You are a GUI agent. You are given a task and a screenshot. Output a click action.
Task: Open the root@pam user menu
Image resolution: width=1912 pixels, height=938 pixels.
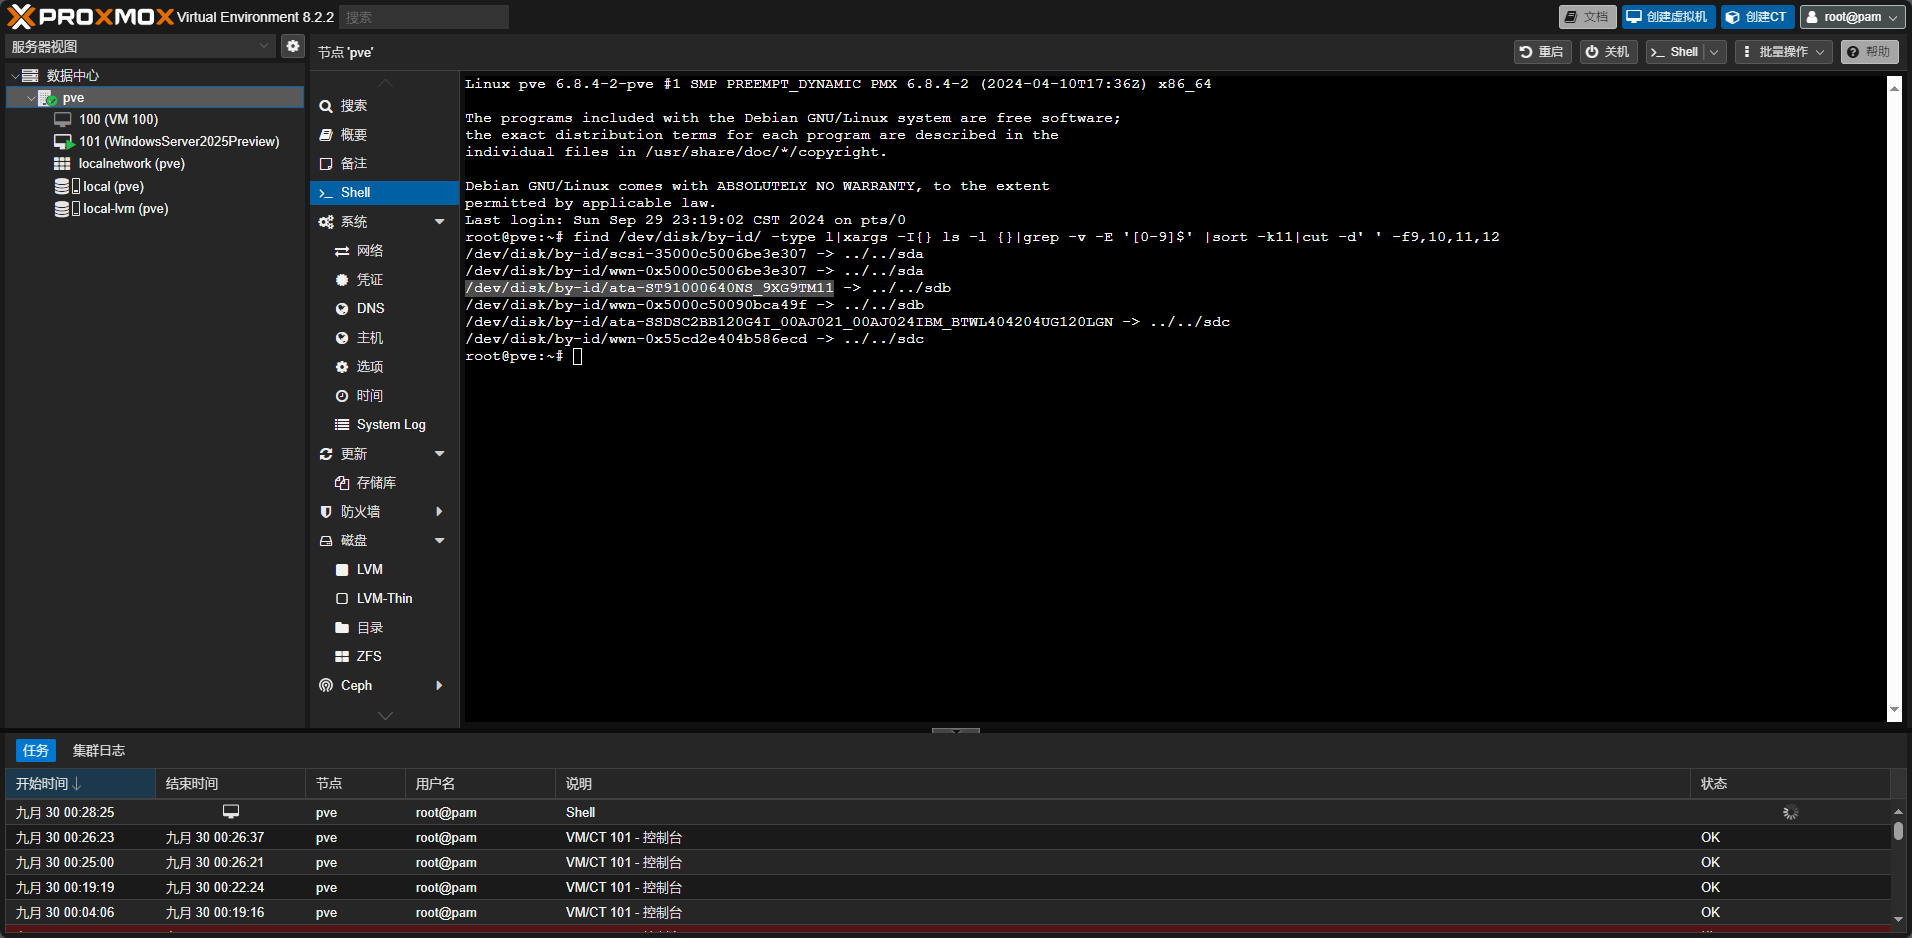(x=1852, y=17)
